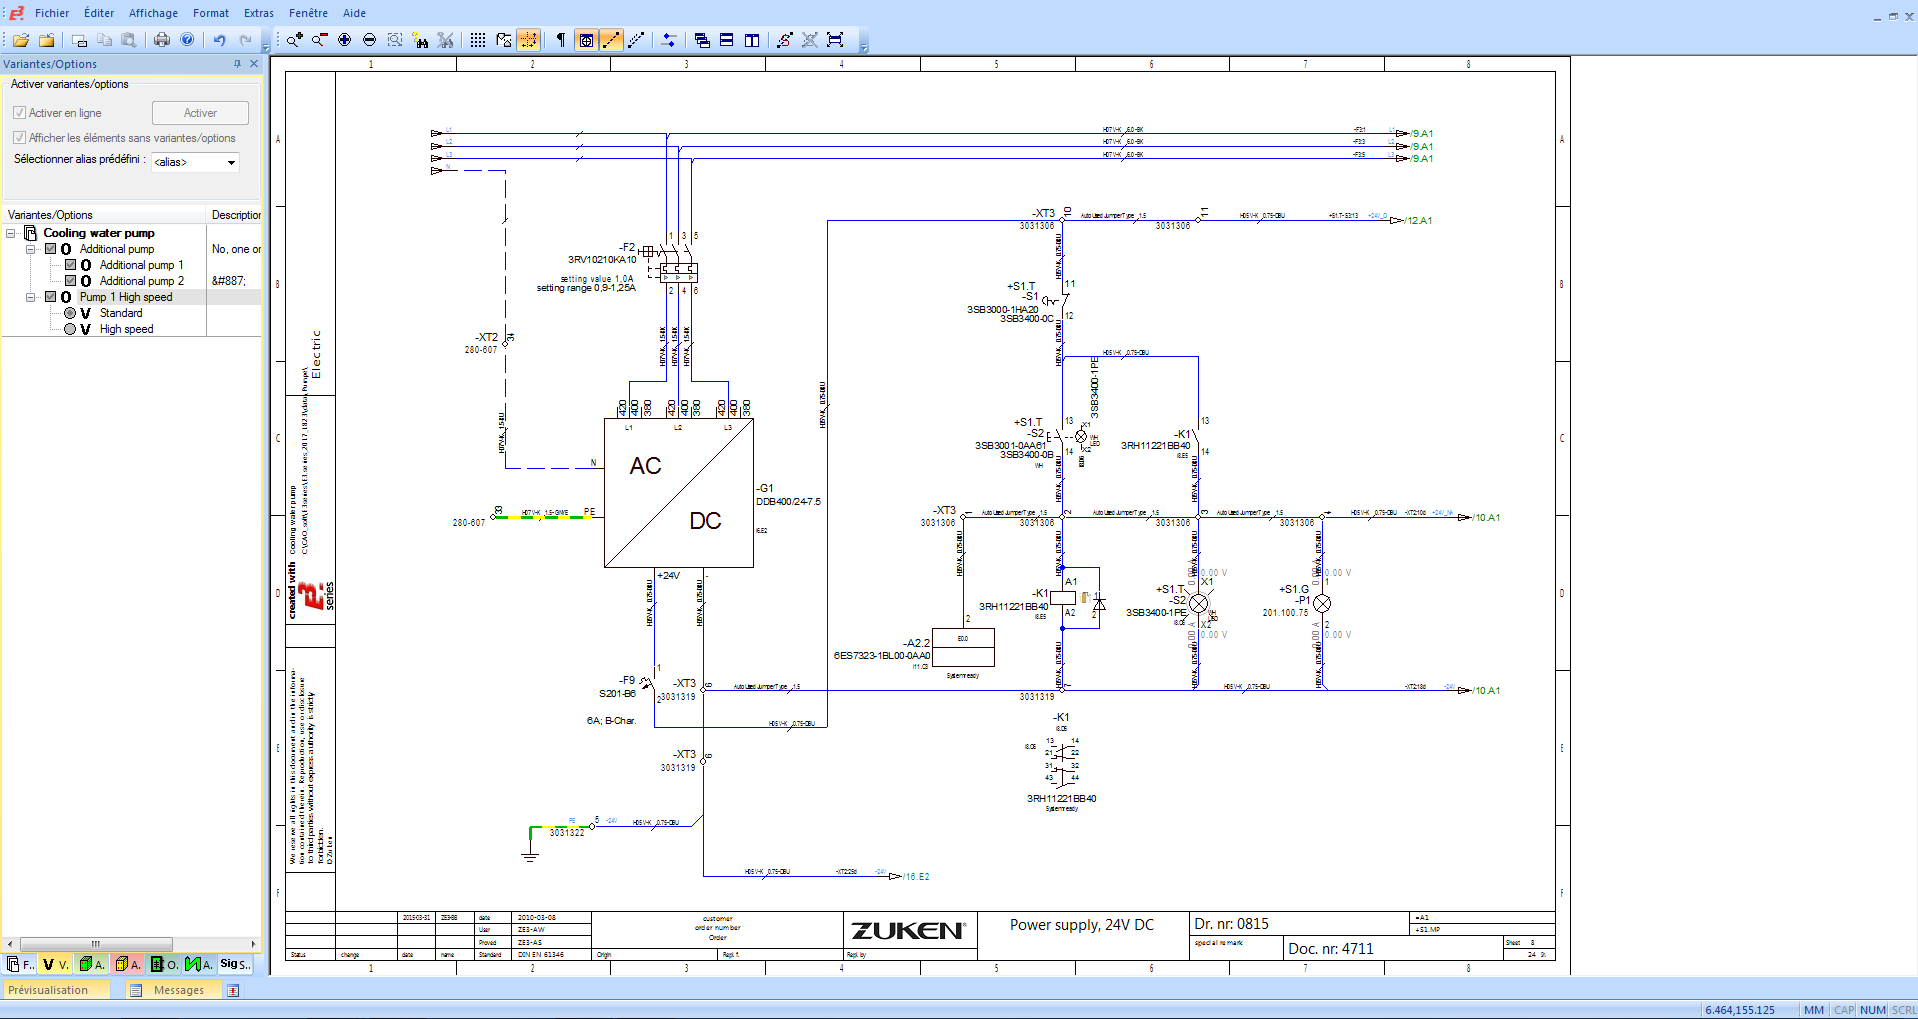Click the 'Variantes/Options' column header
The height and width of the screenshot is (1019, 1918).
tap(105, 215)
